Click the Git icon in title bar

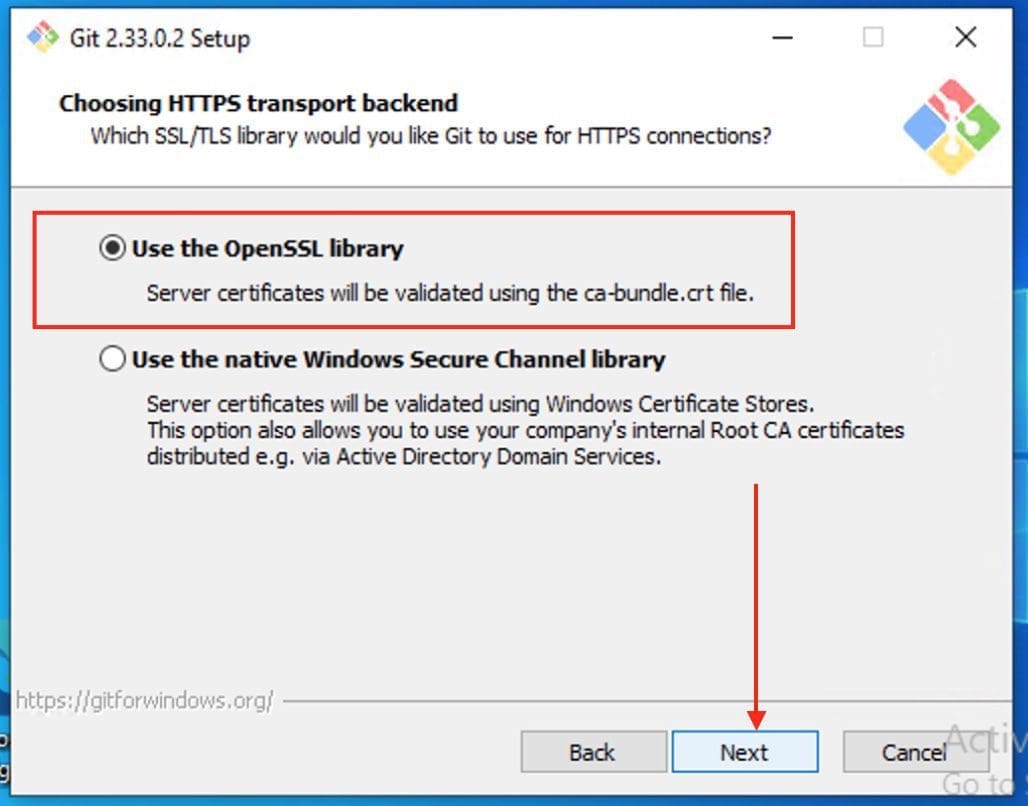coord(43,38)
